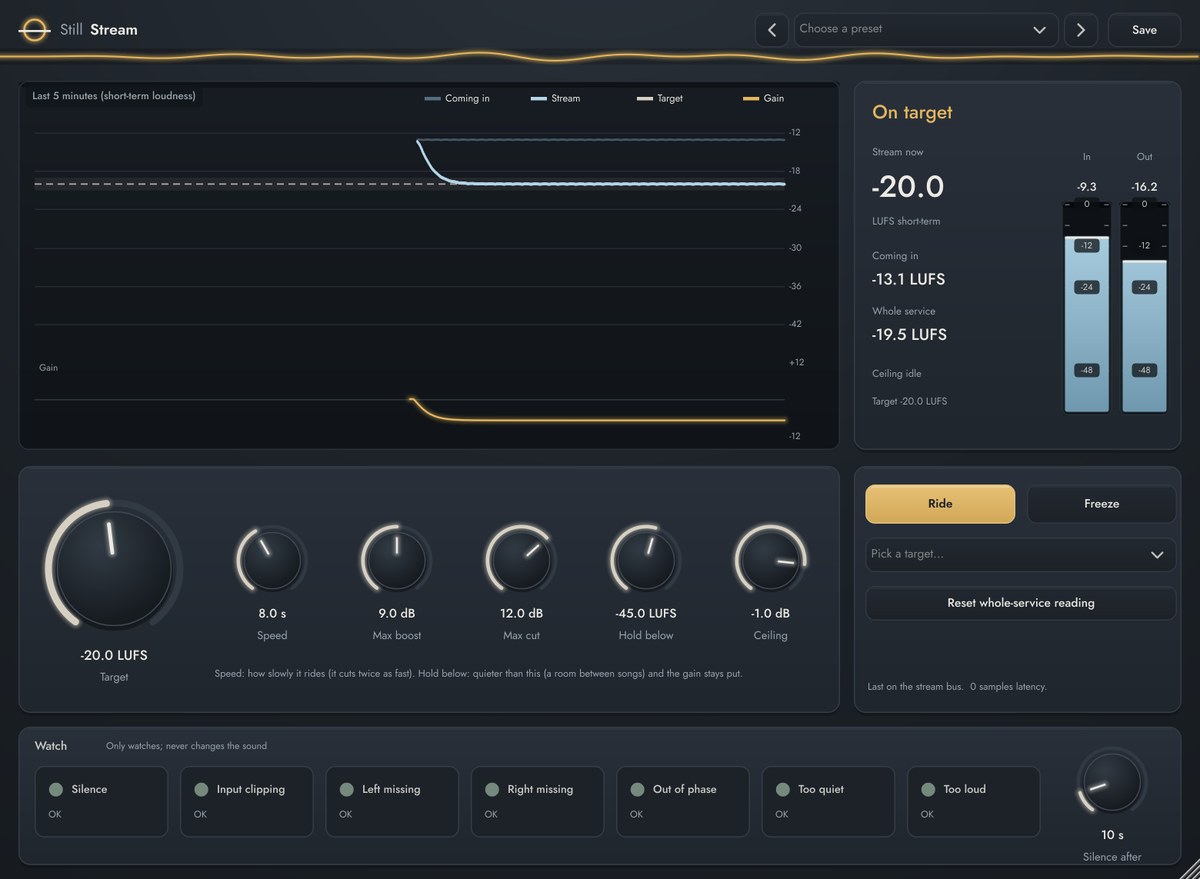This screenshot has width=1200, height=879.
Task: Click the -16.2 output peak readout
Action: [1144, 187]
